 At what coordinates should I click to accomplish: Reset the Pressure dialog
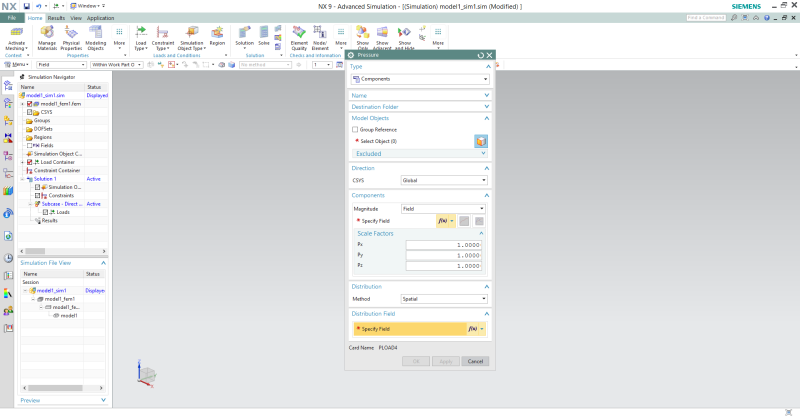[480, 55]
